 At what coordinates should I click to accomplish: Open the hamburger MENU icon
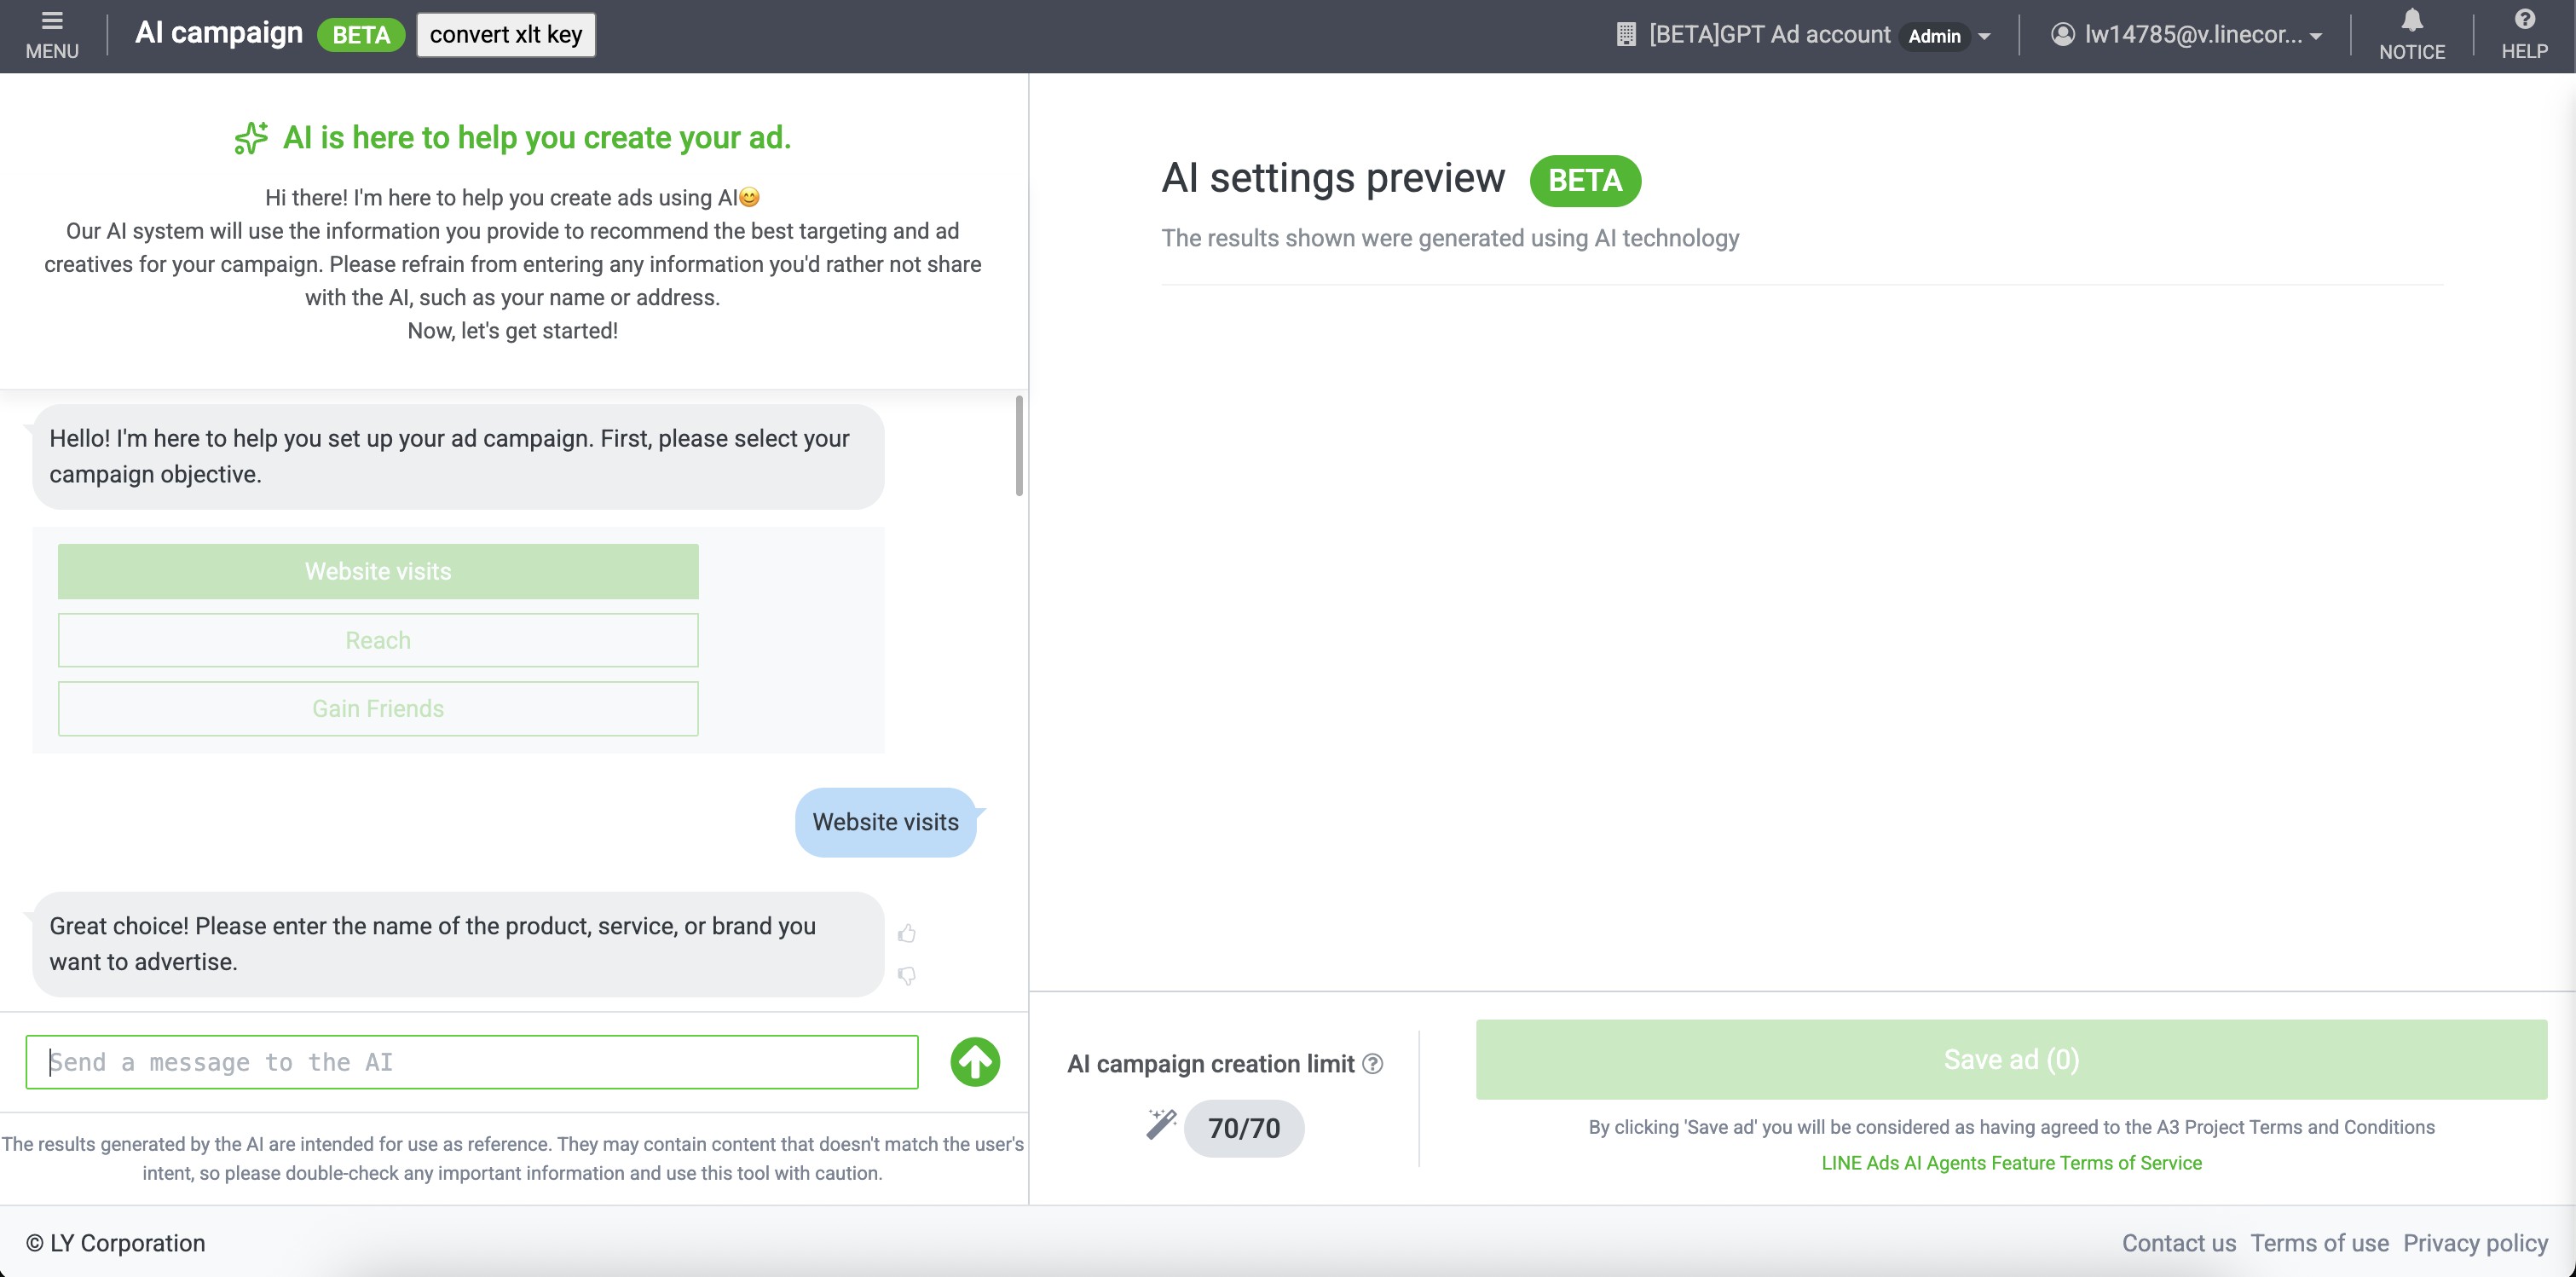52,22
